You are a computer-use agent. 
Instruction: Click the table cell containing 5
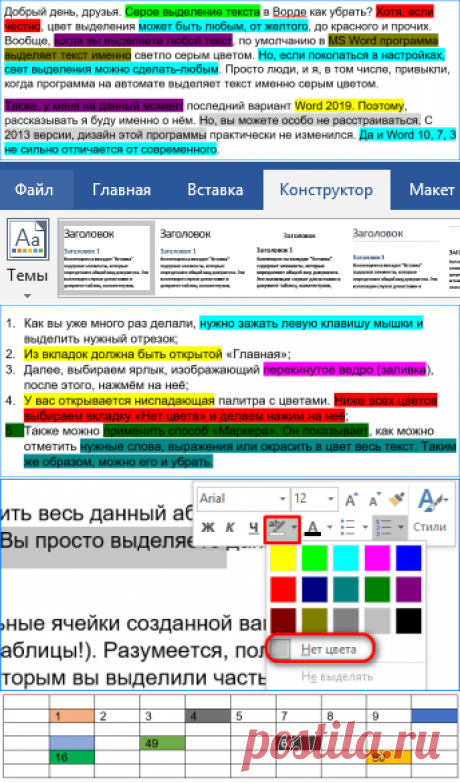point(253,716)
